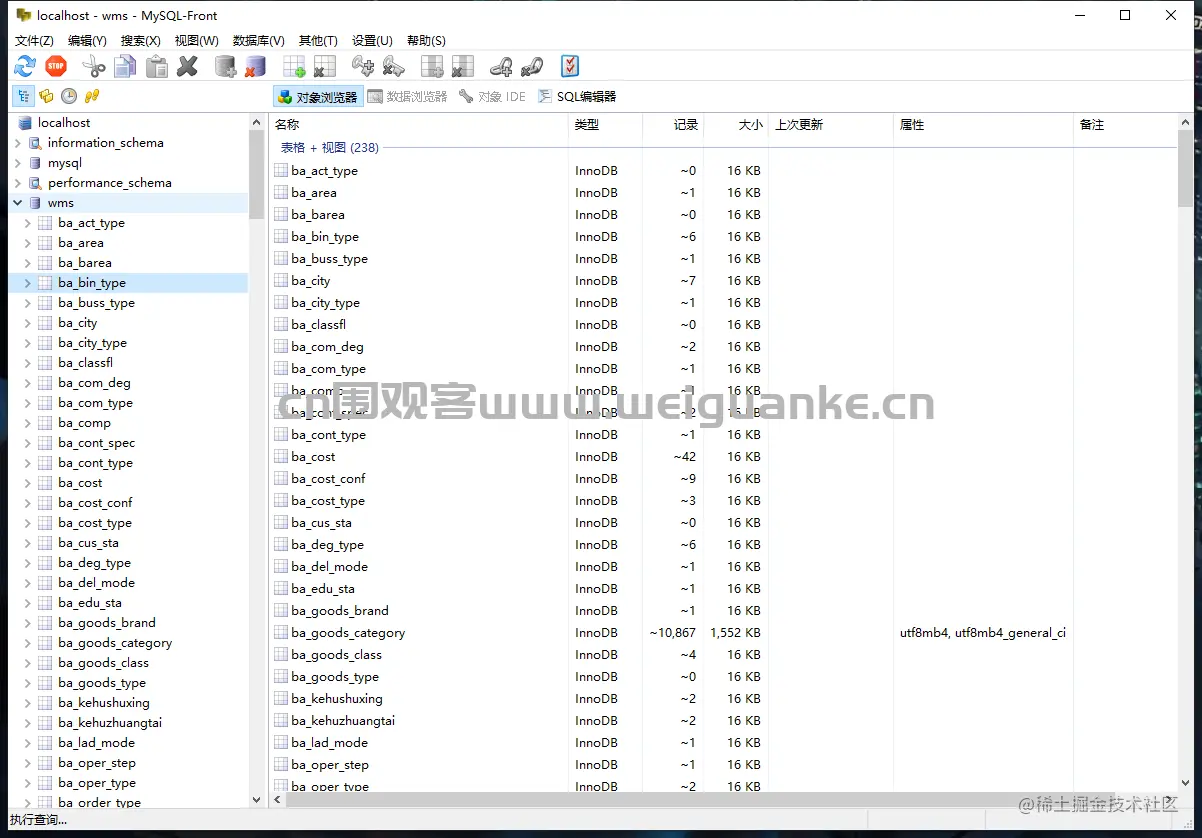Click the Delete Foreign Key chain icon
This screenshot has width=1202, height=838.
pos(531,66)
